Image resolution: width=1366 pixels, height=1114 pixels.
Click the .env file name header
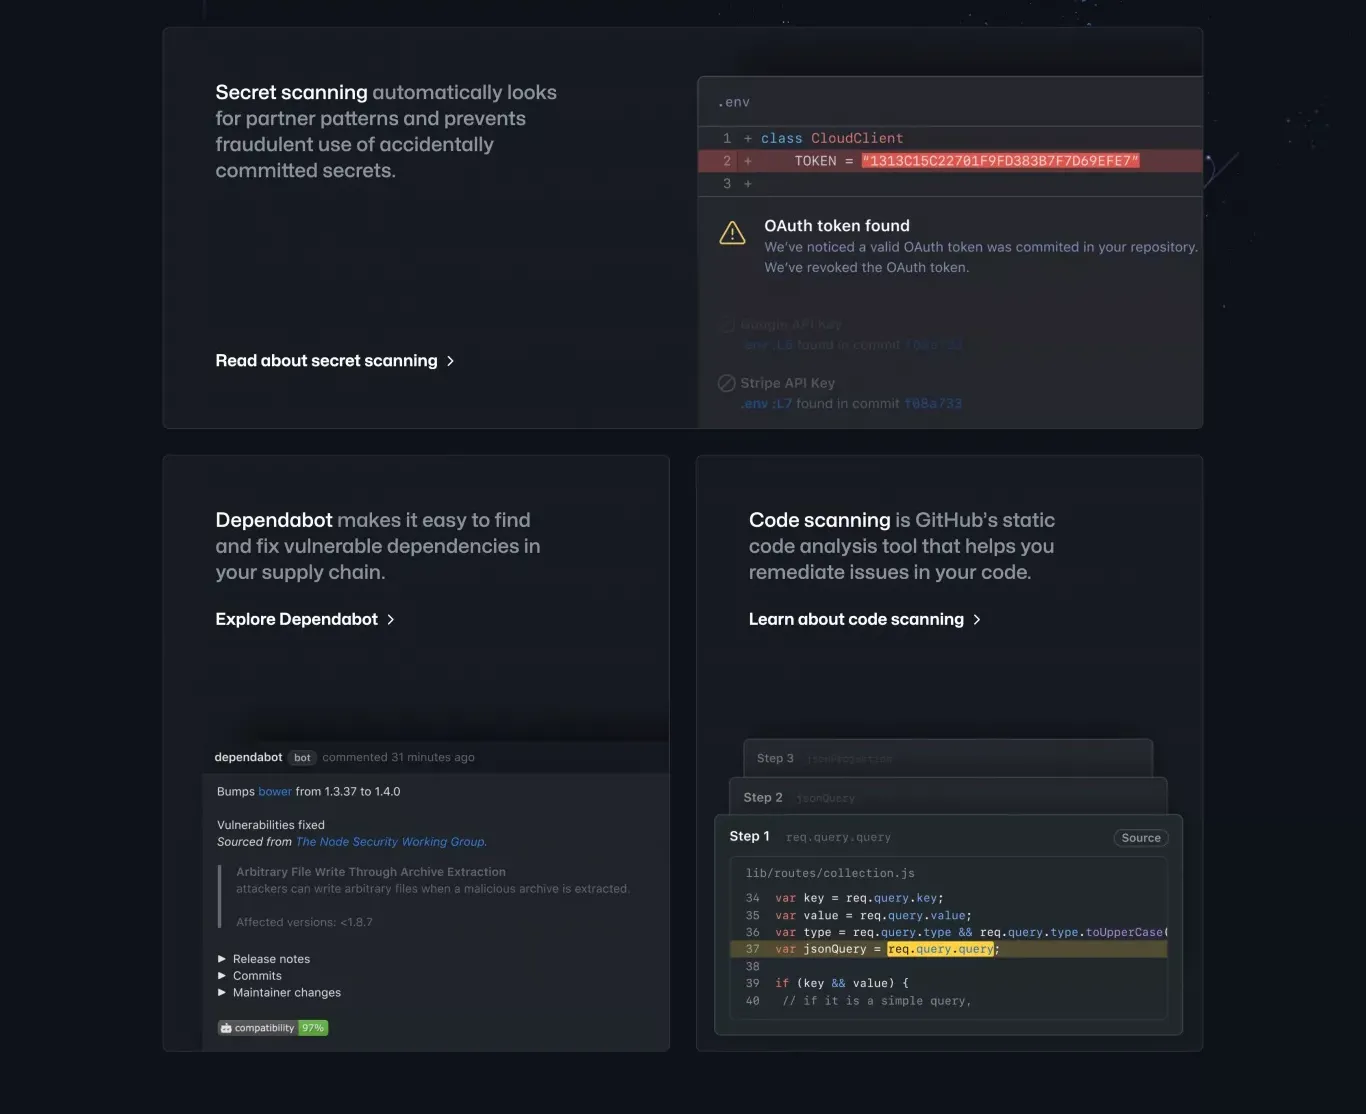point(734,102)
